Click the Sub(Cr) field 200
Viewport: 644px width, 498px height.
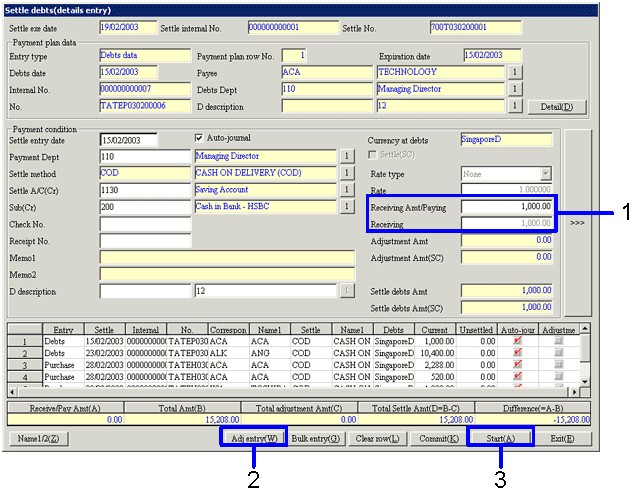pos(145,207)
